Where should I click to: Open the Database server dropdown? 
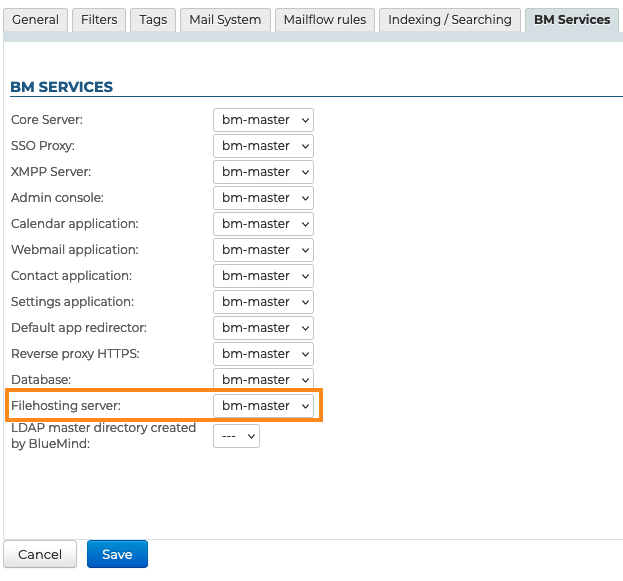click(x=263, y=380)
